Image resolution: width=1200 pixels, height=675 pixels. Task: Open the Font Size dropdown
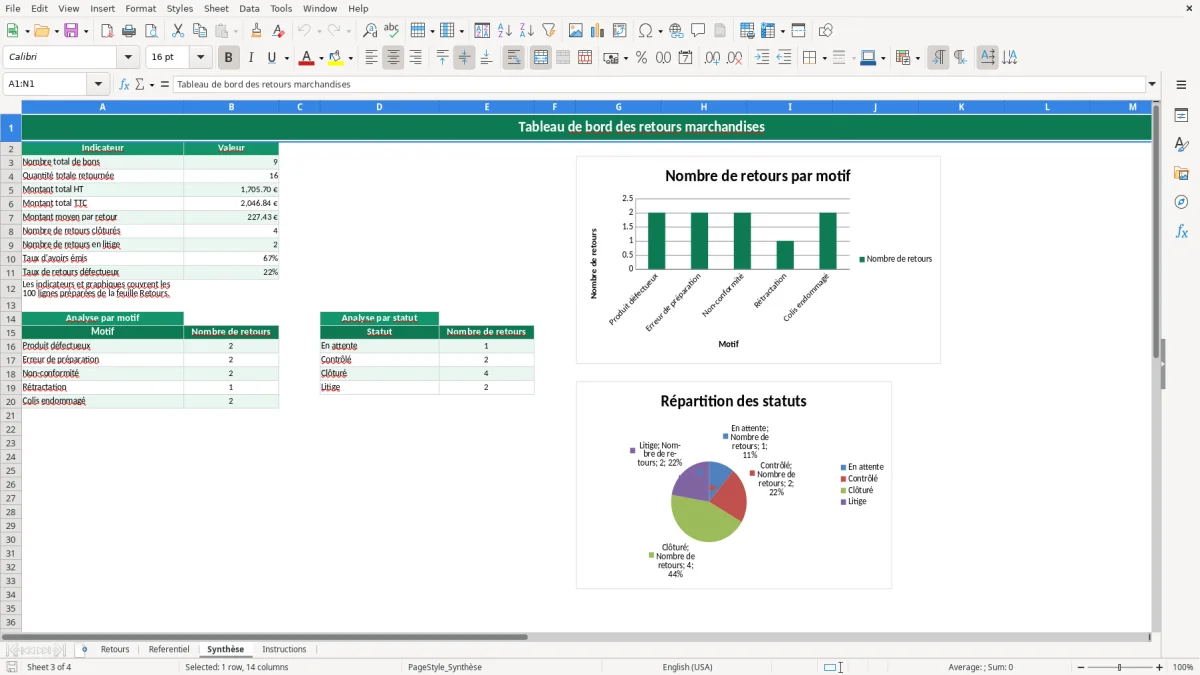tap(200, 58)
